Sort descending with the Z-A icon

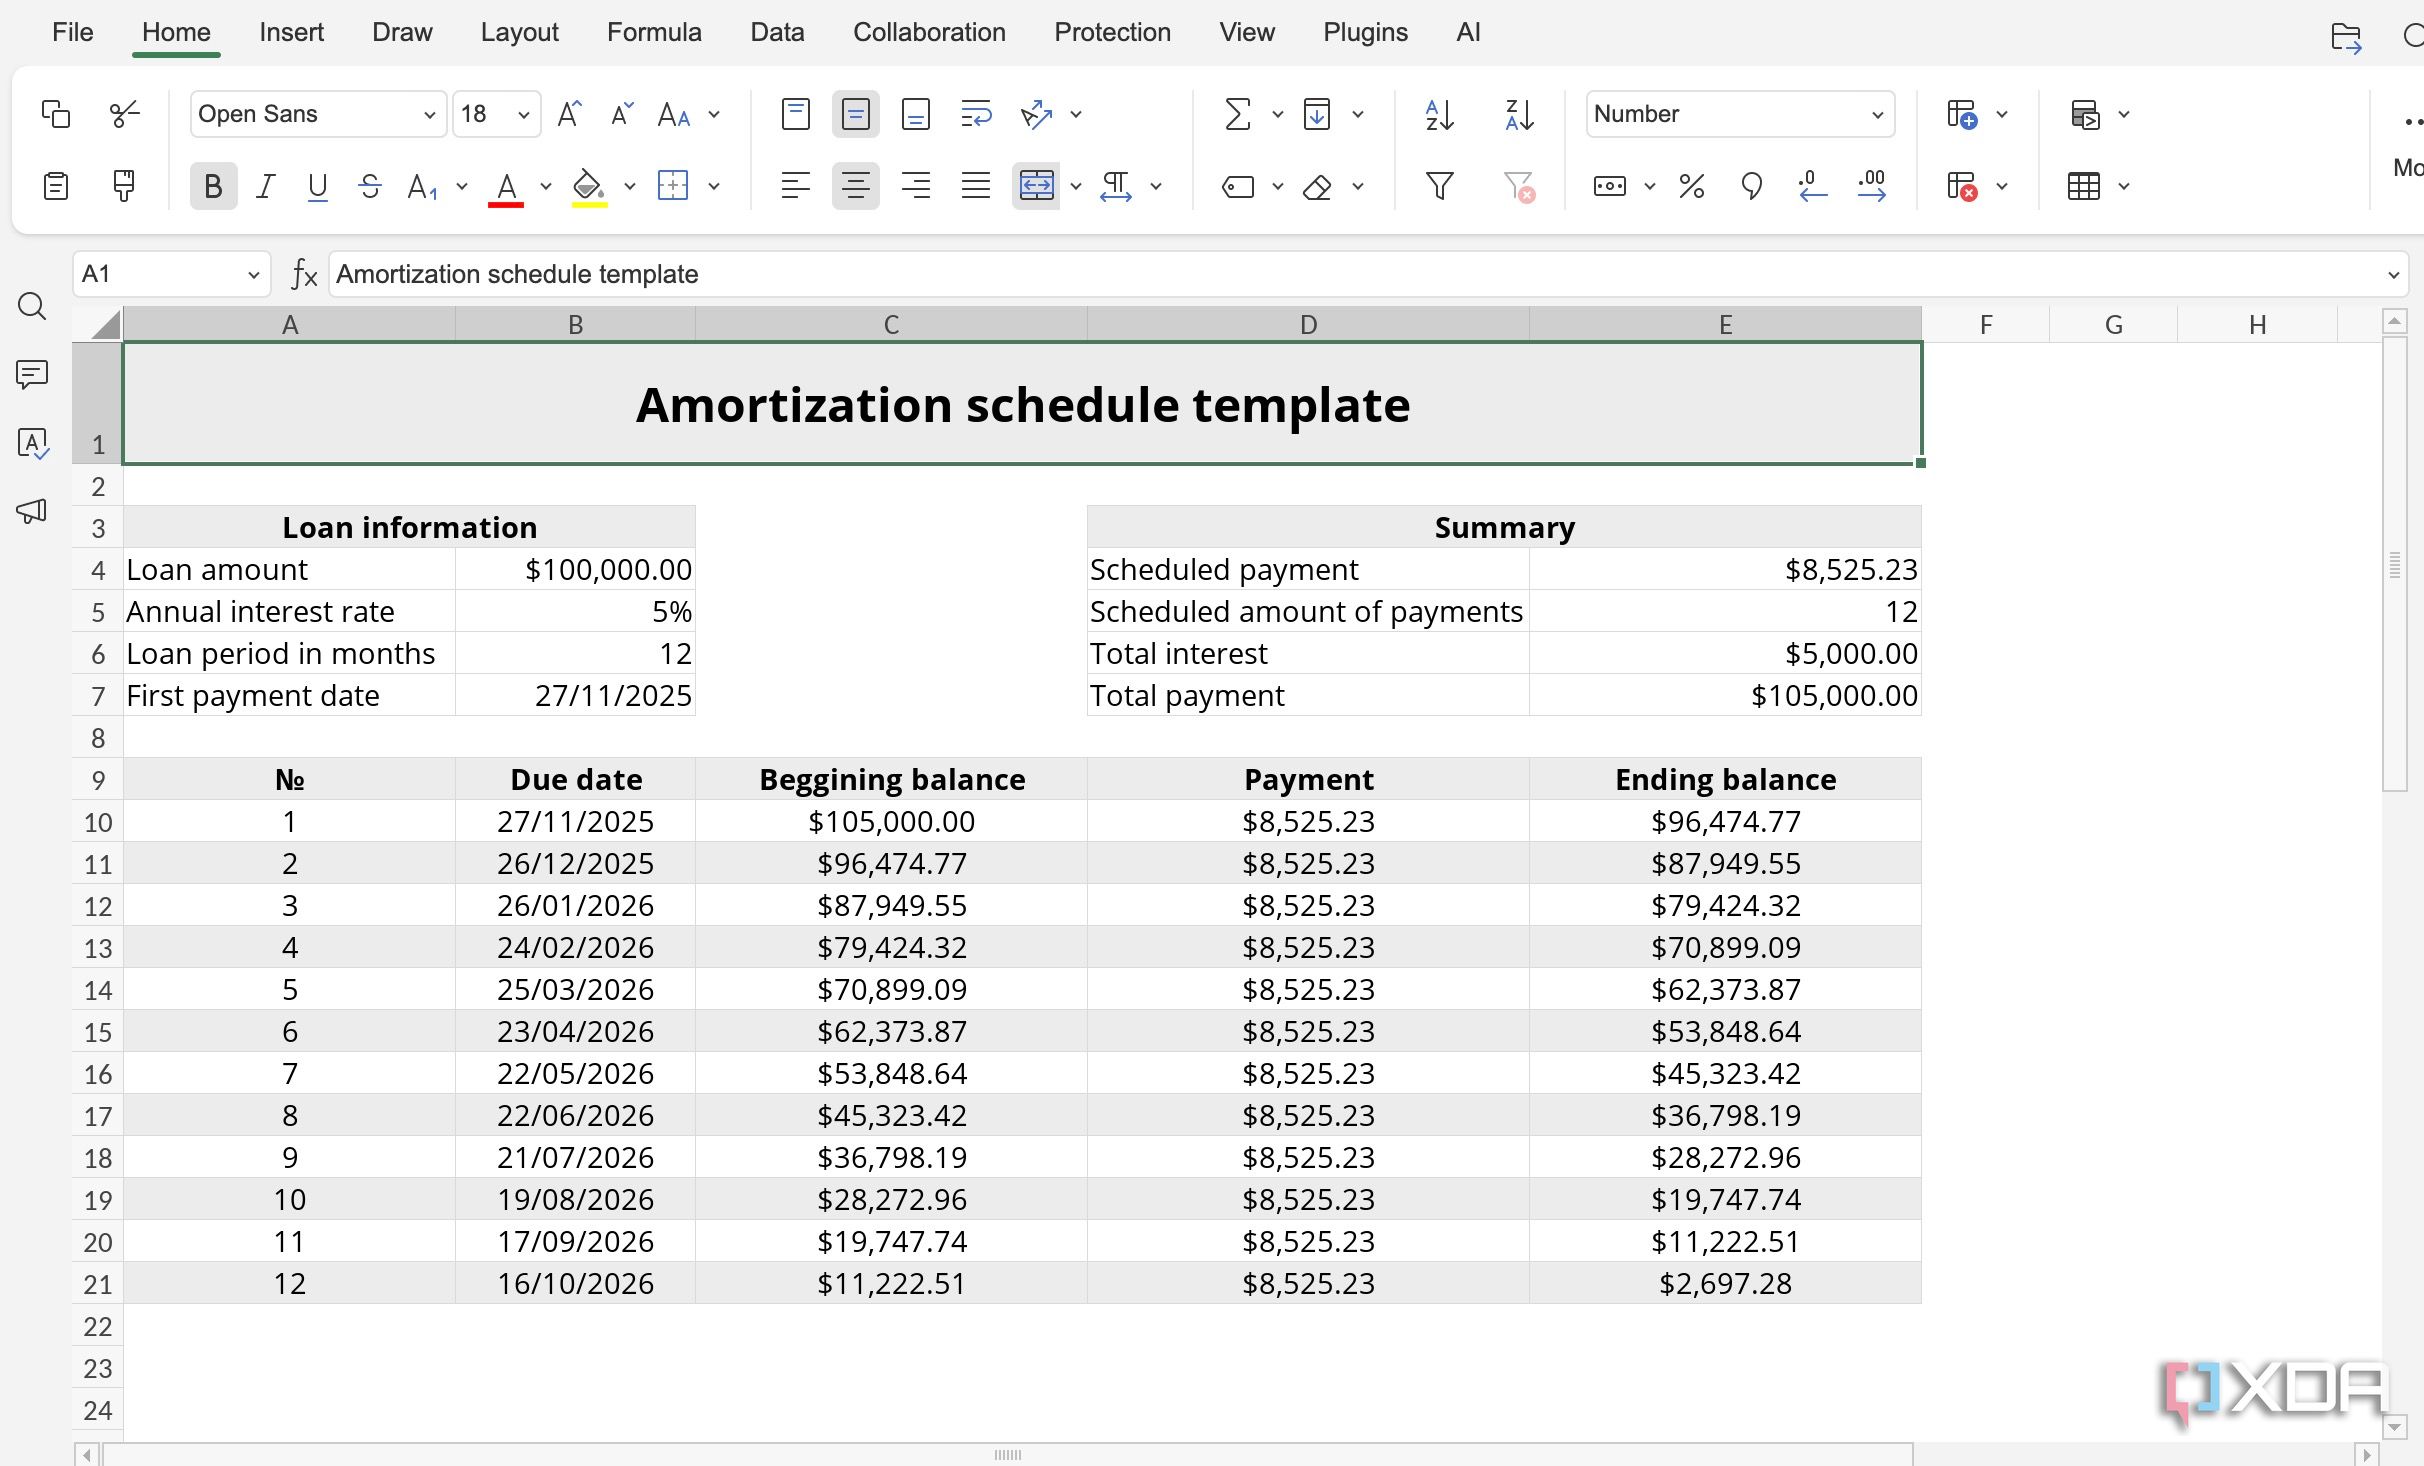click(1519, 114)
